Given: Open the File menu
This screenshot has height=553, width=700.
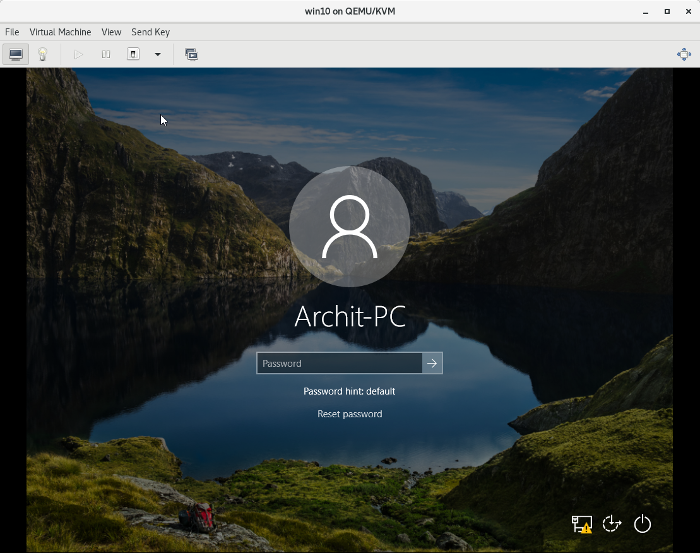Looking at the screenshot, I should (x=12, y=32).
